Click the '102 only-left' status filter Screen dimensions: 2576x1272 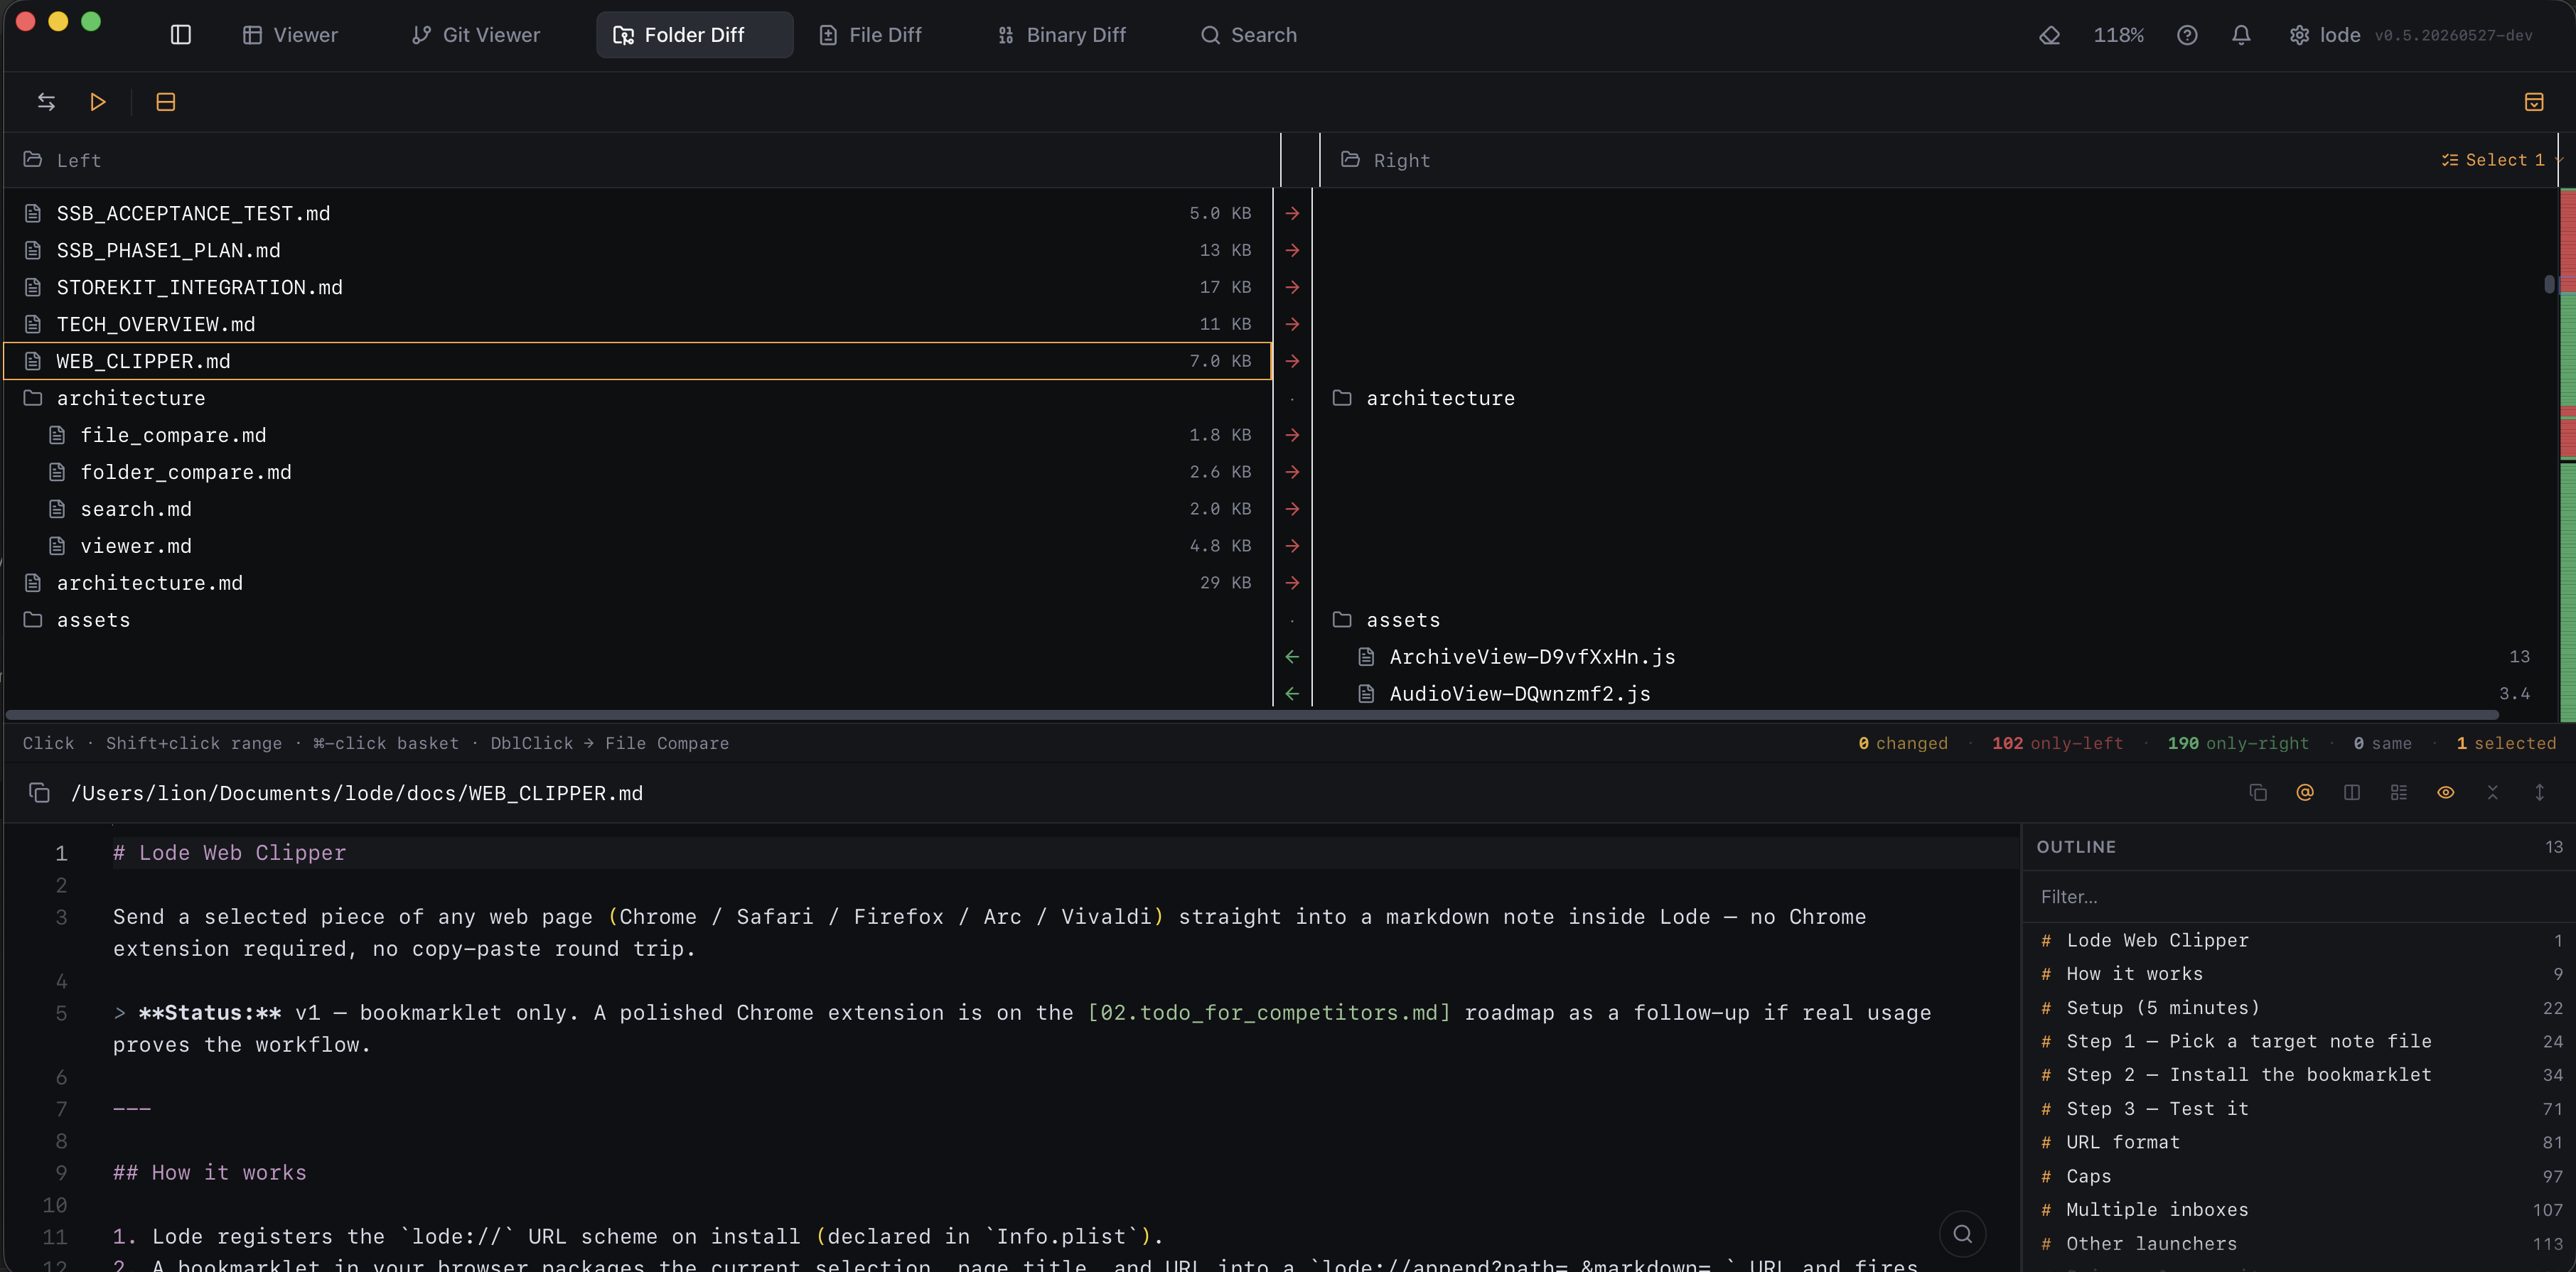2057,744
